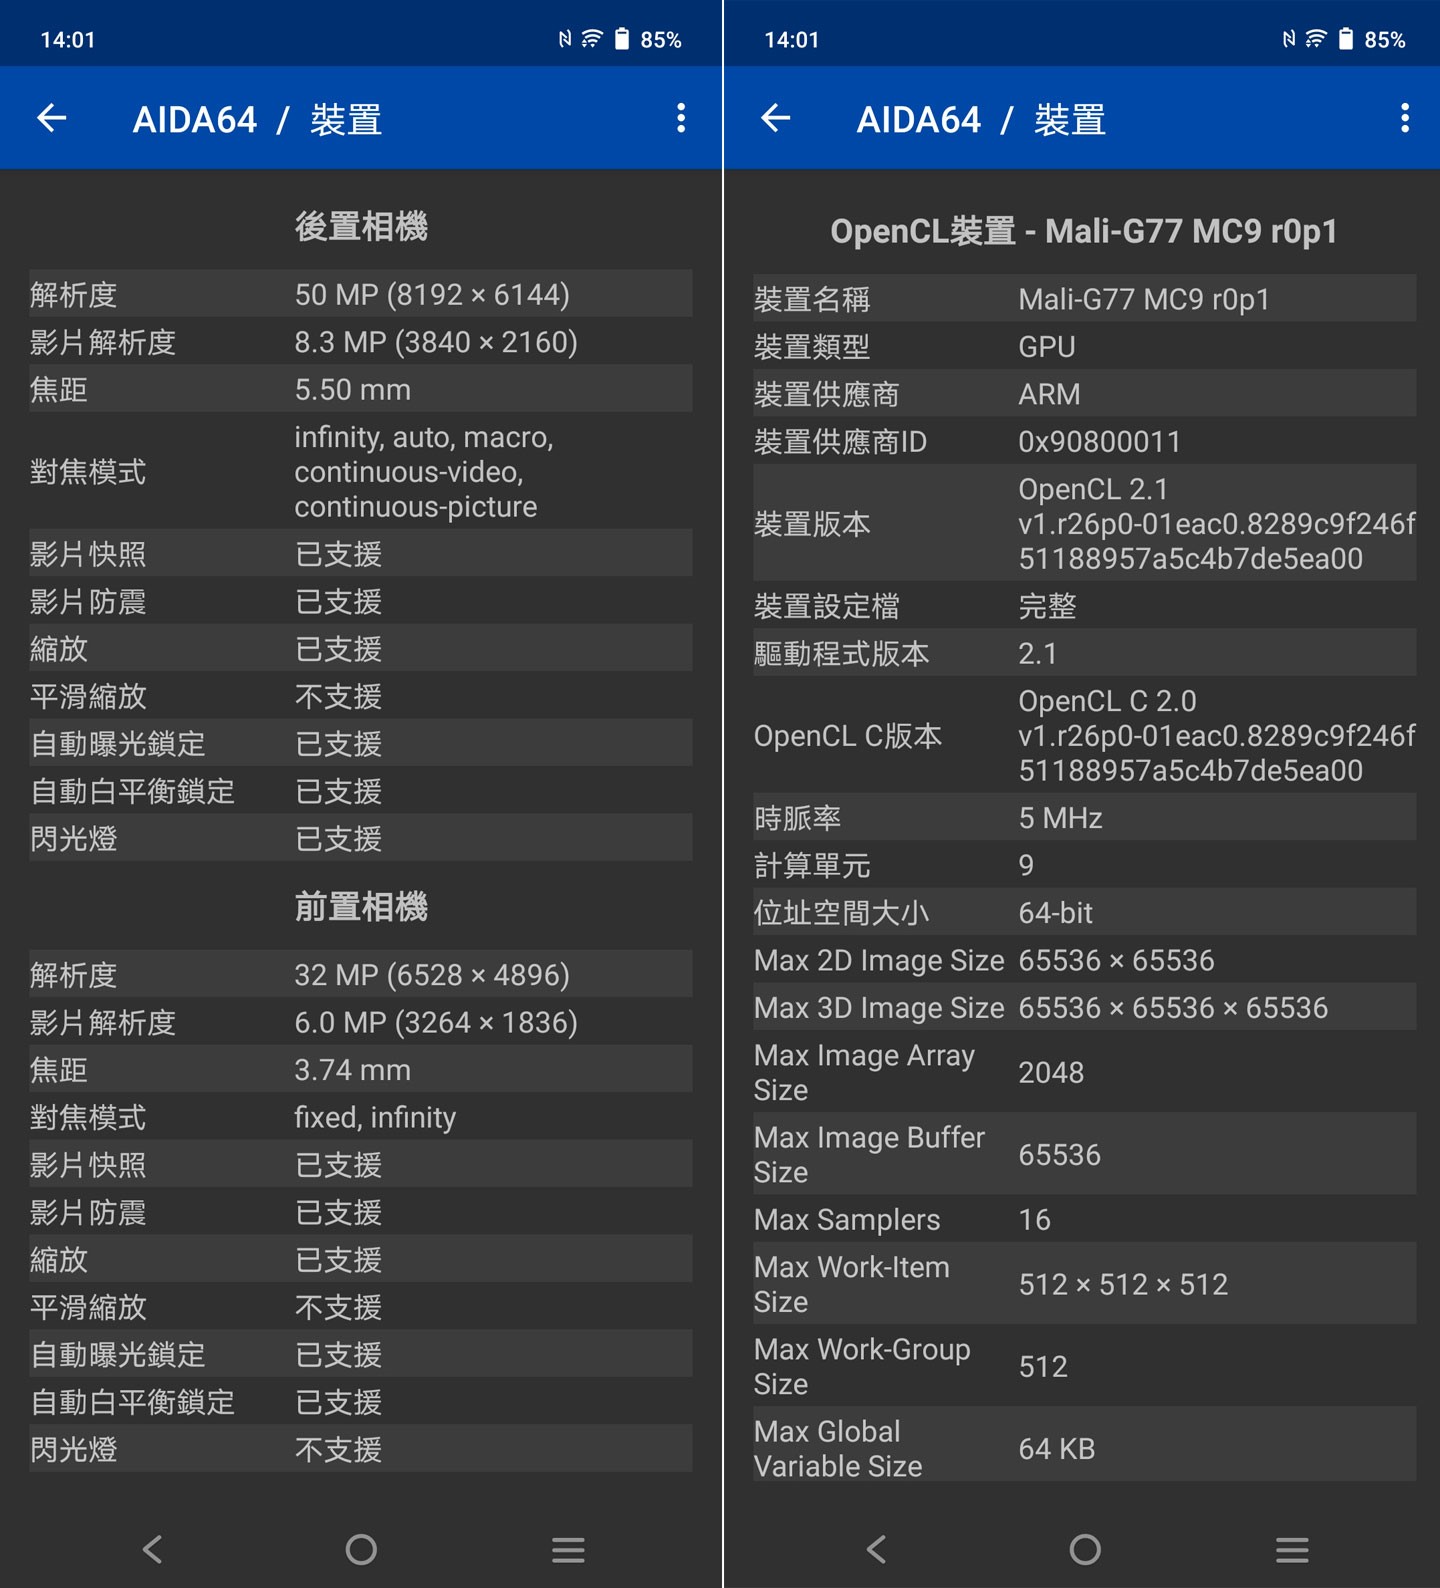The width and height of the screenshot is (1440, 1588).
Task: Open the overflow menu on right screen
Action: pos(1405,118)
